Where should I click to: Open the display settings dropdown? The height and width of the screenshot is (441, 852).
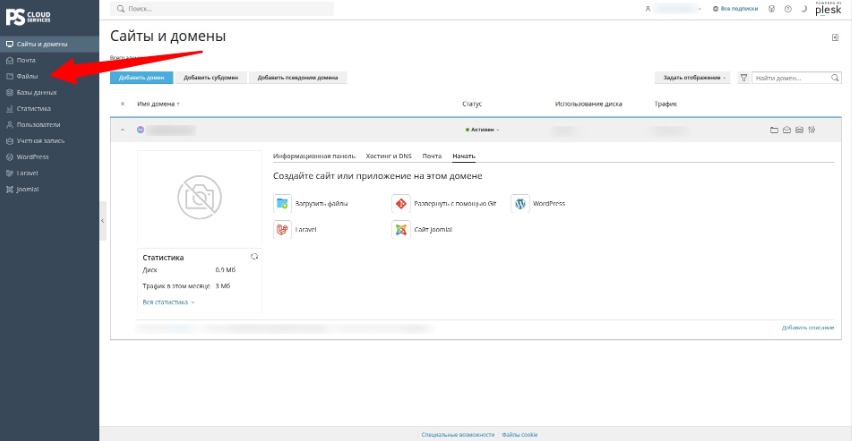[694, 78]
